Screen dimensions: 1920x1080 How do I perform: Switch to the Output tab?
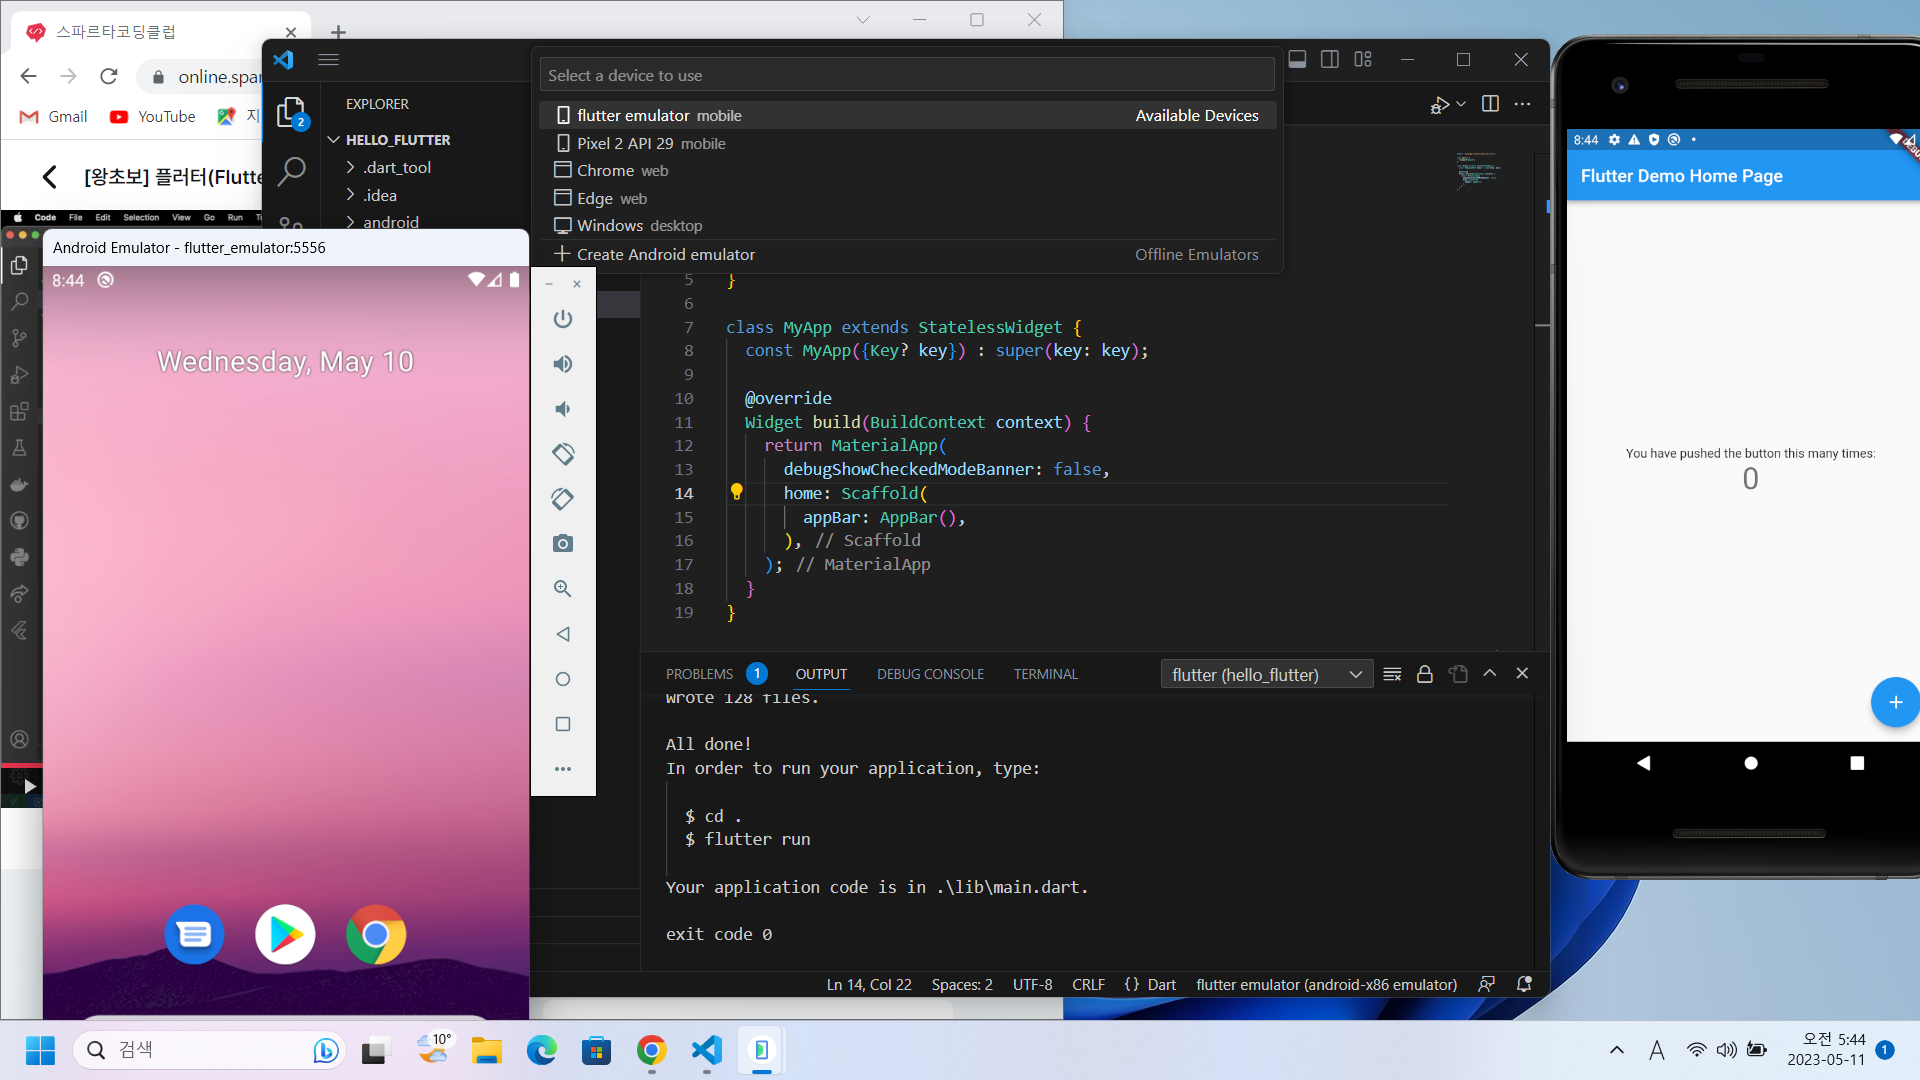(x=821, y=674)
